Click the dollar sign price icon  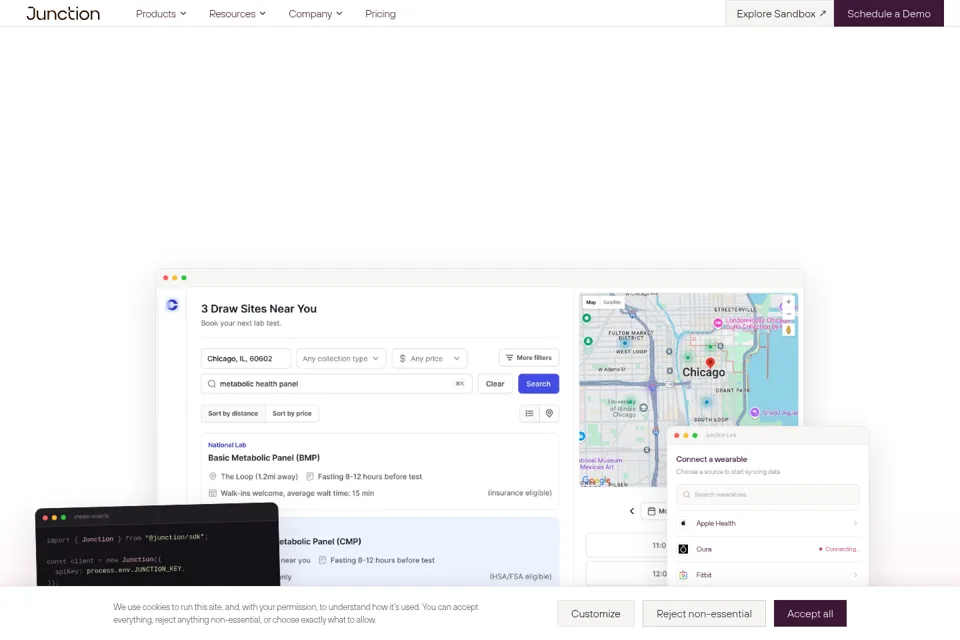click(x=402, y=358)
